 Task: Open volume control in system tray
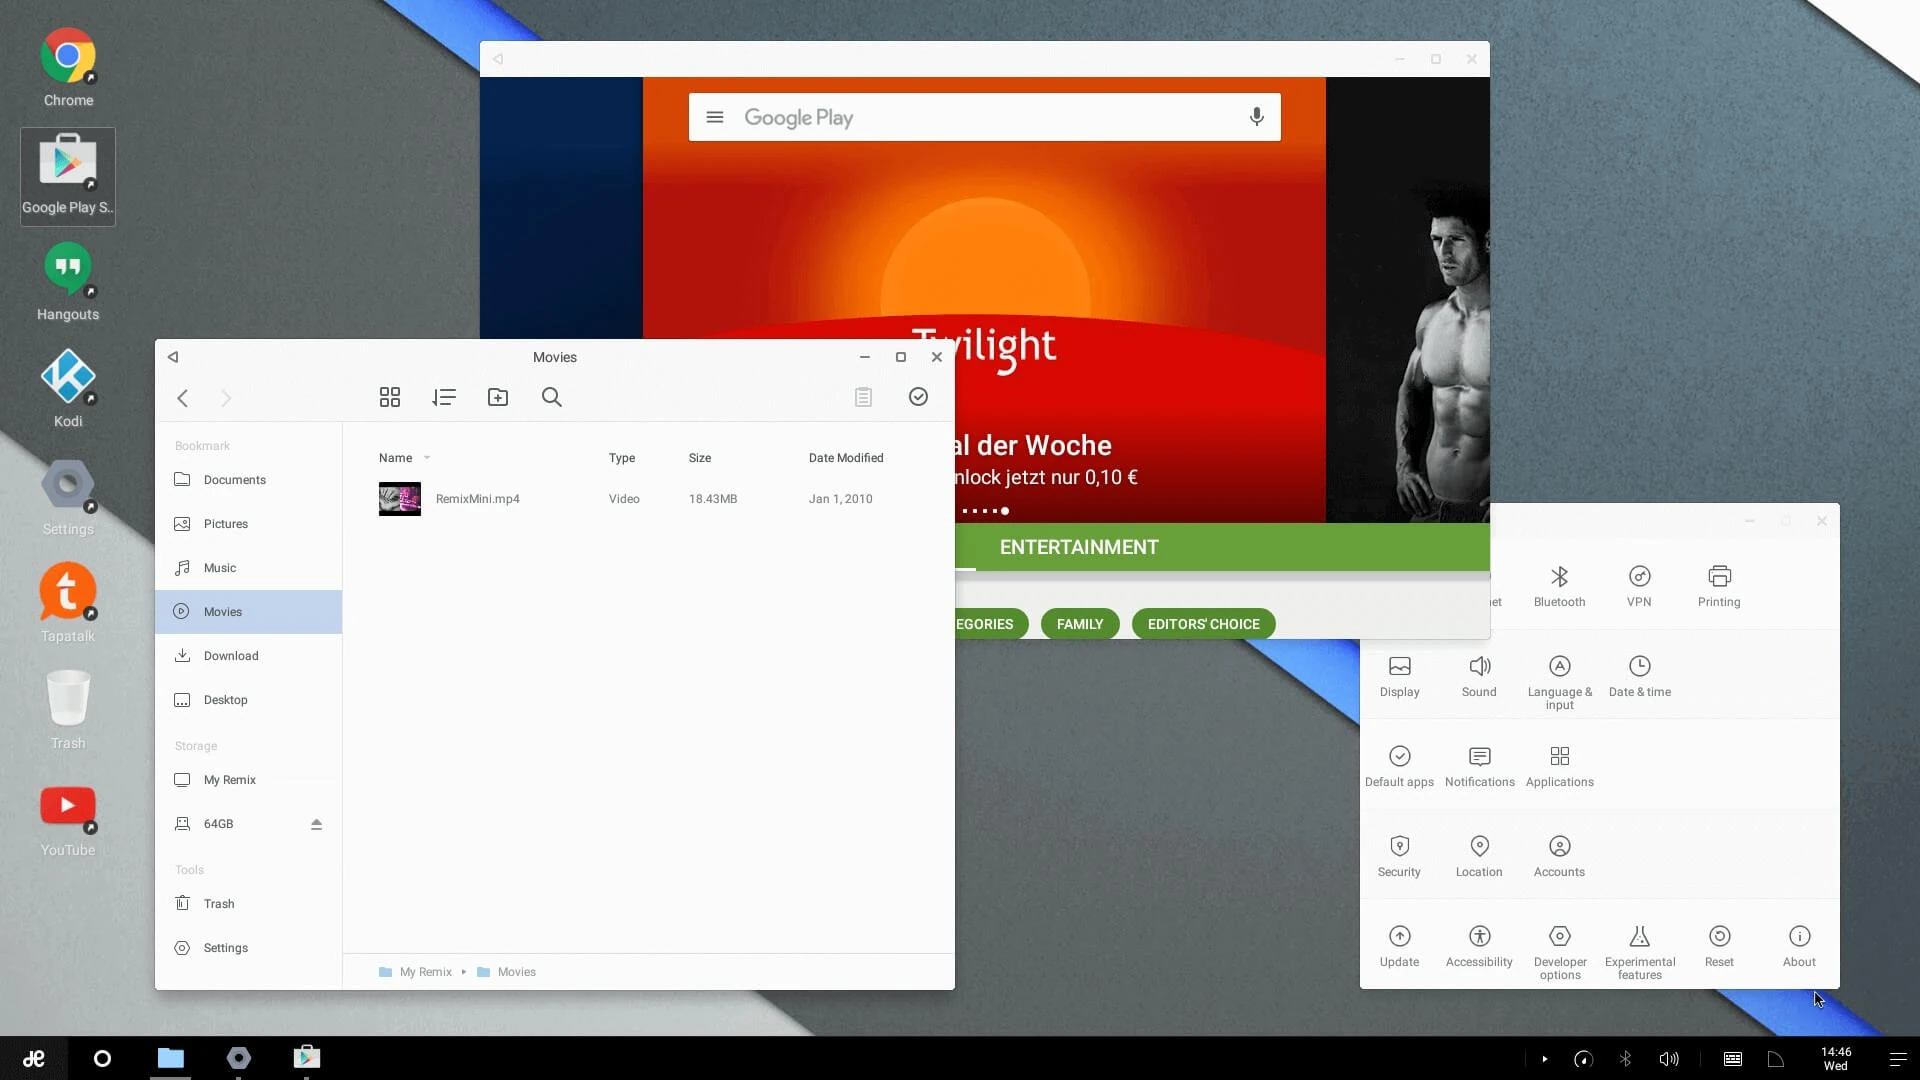(1669, 1059)
